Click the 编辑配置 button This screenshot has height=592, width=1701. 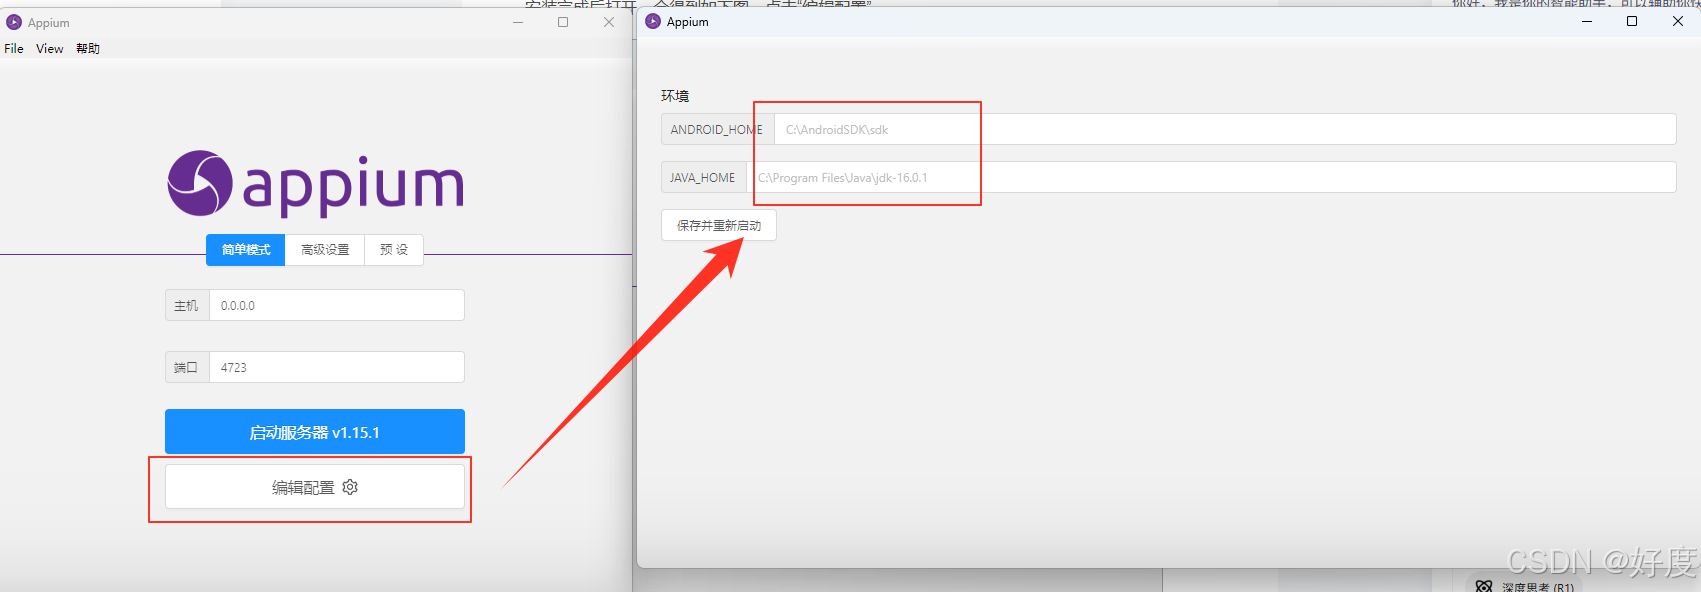click(315, 487)
